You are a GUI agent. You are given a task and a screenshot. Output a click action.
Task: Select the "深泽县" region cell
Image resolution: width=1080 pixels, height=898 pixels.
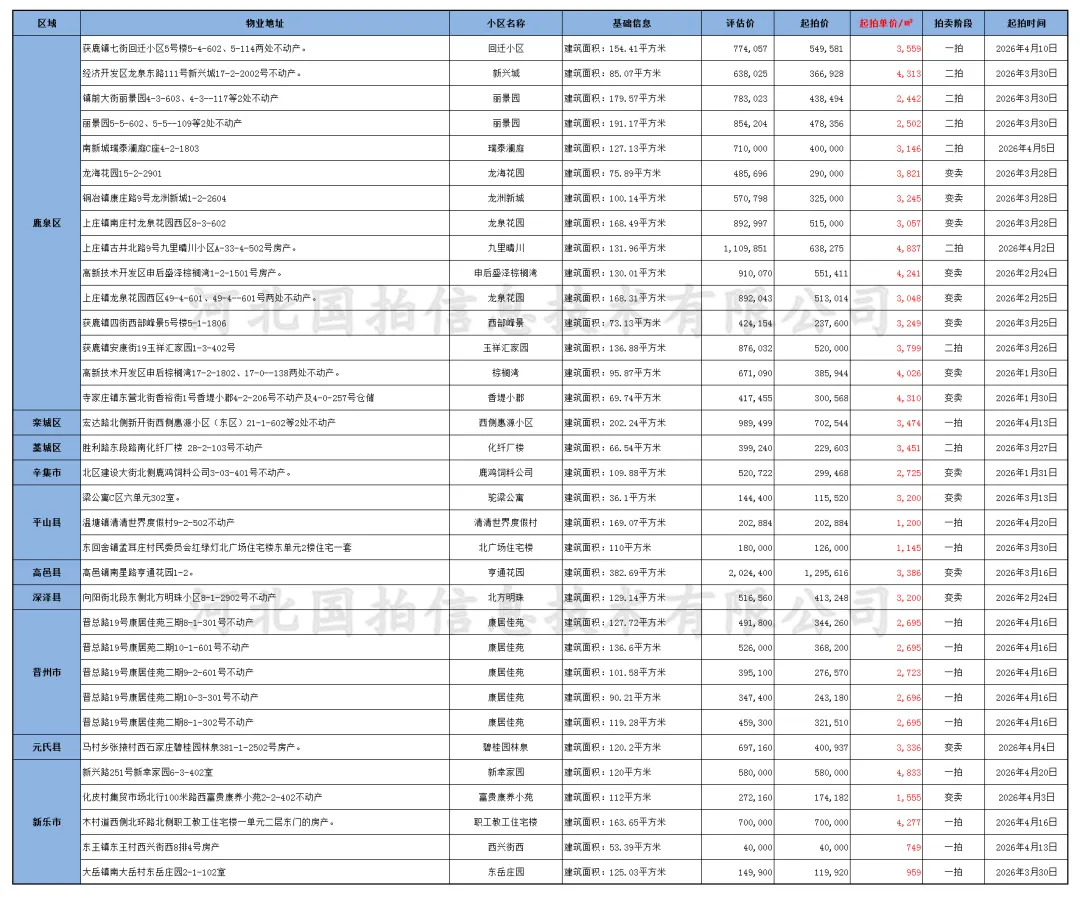(47, 597)
